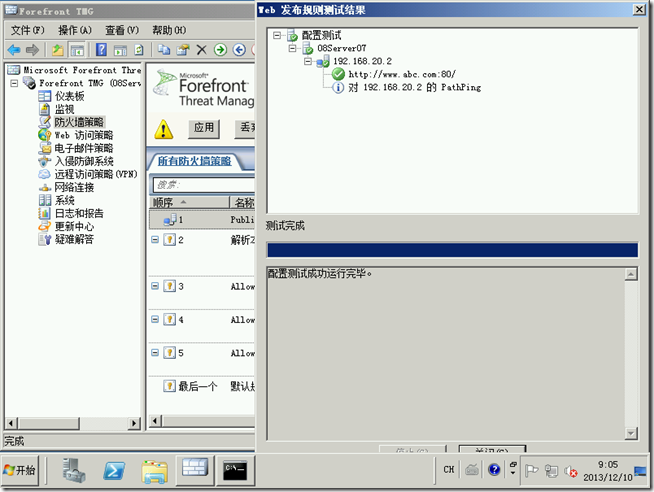Select 防火墙策略 node
The height and width of the screenshot is (492, 654).
79,122
